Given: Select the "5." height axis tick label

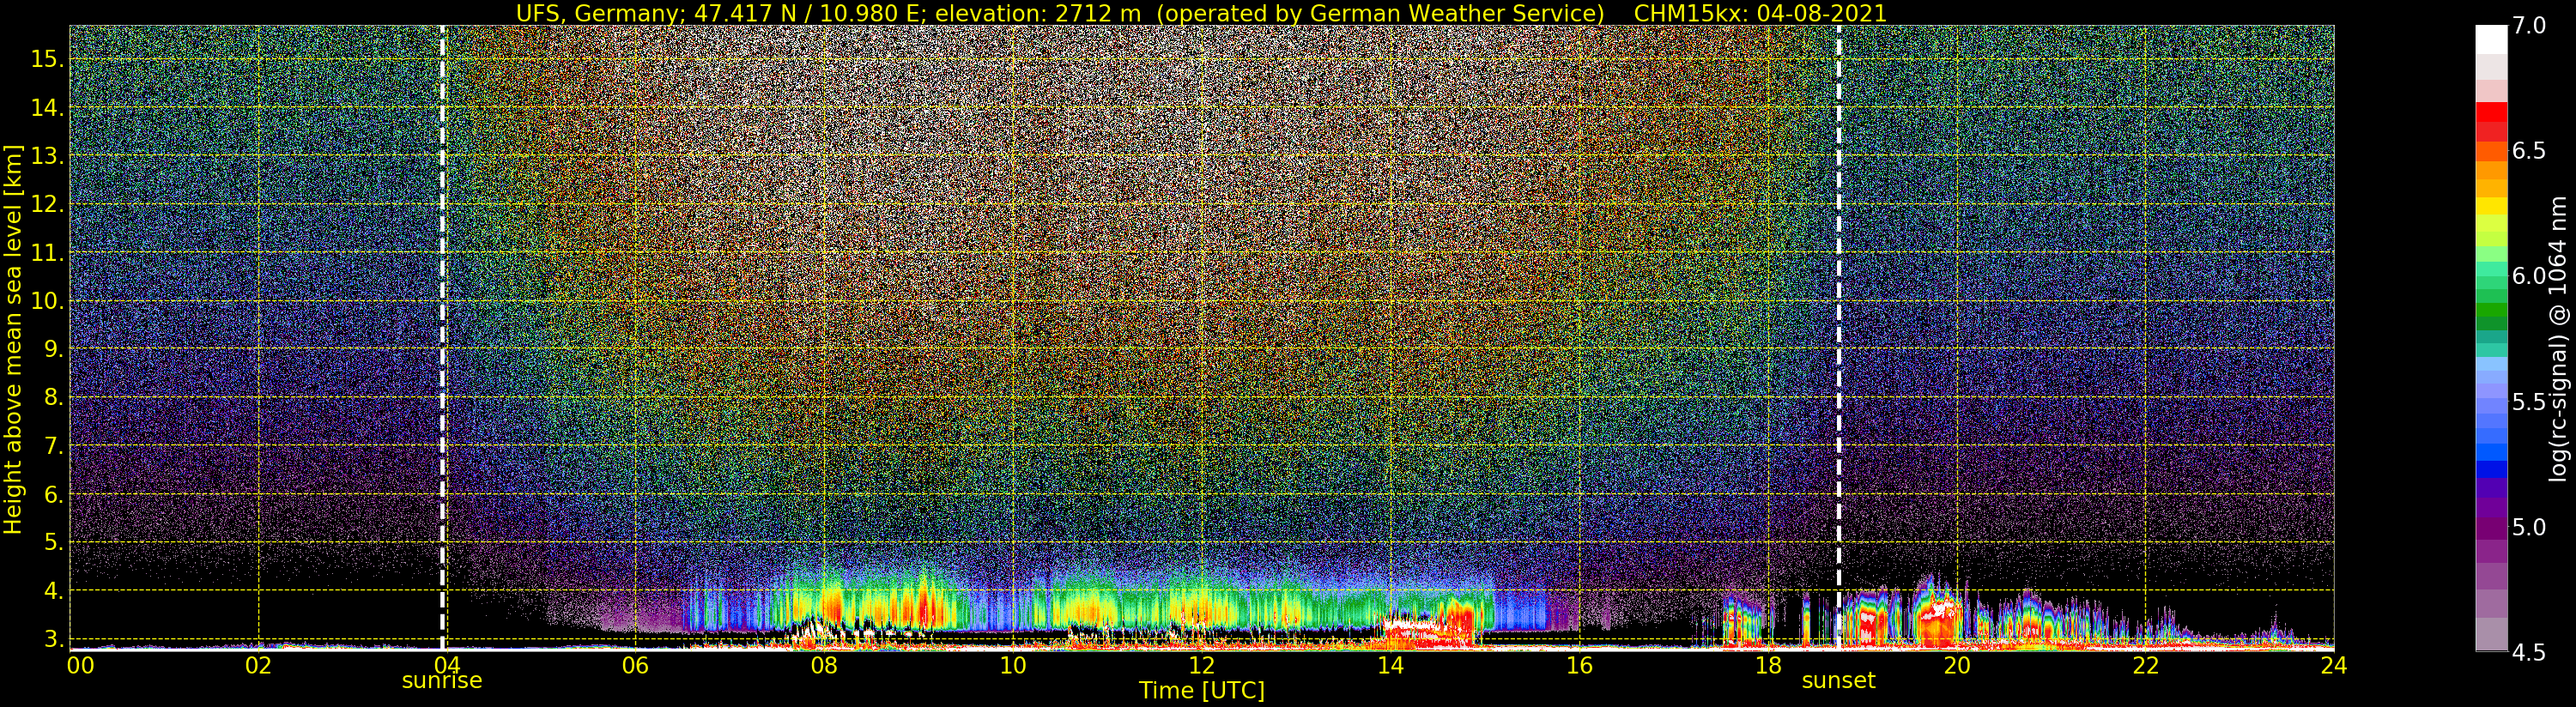Looking at the screenshot, I should click(x=54, y=543).
